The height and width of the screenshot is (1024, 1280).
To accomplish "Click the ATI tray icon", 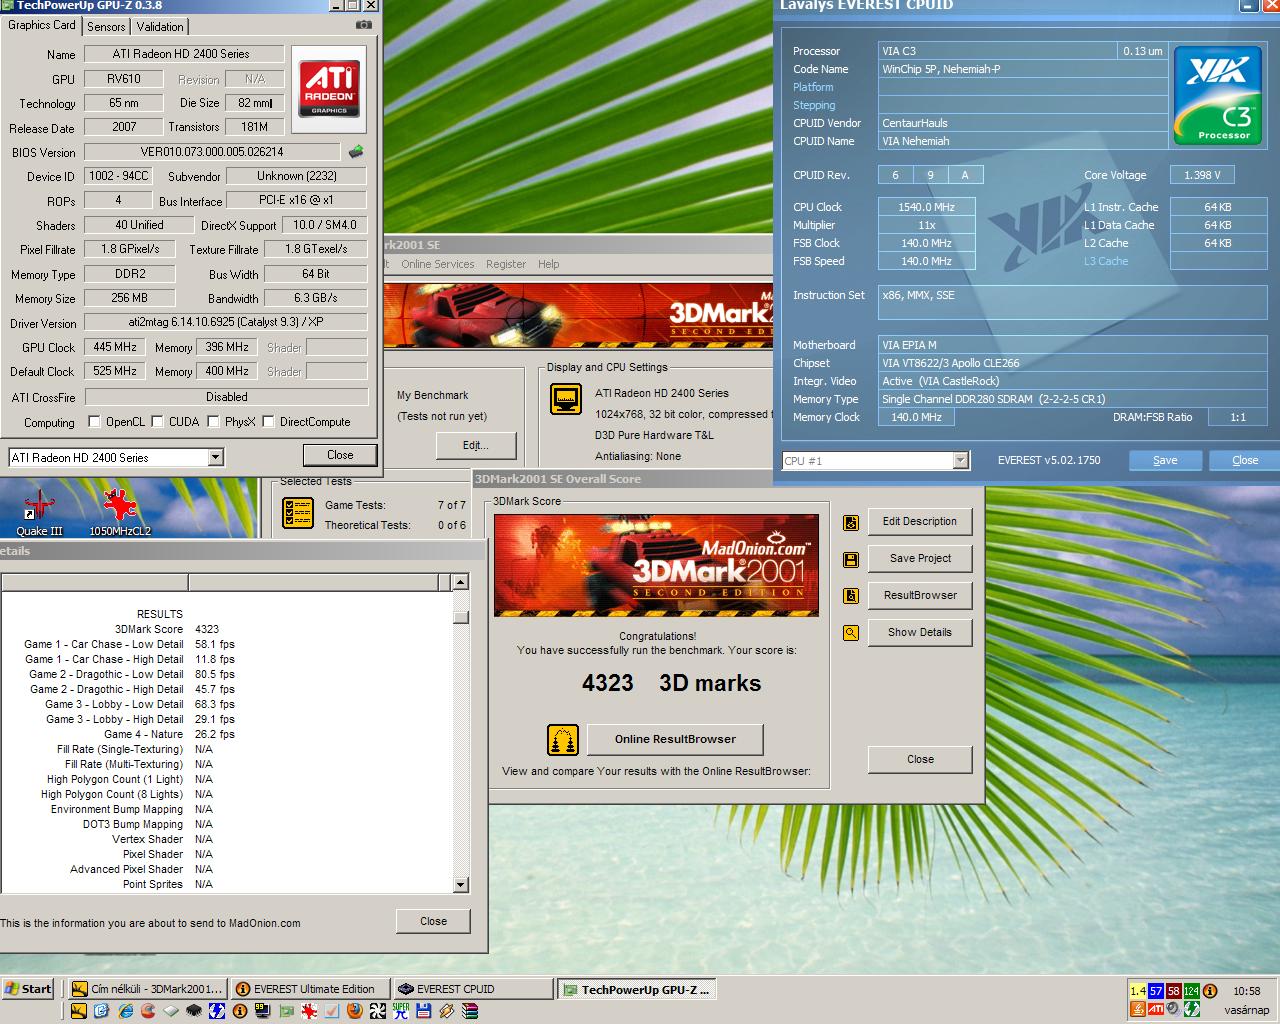I will click(1156, 1009).
